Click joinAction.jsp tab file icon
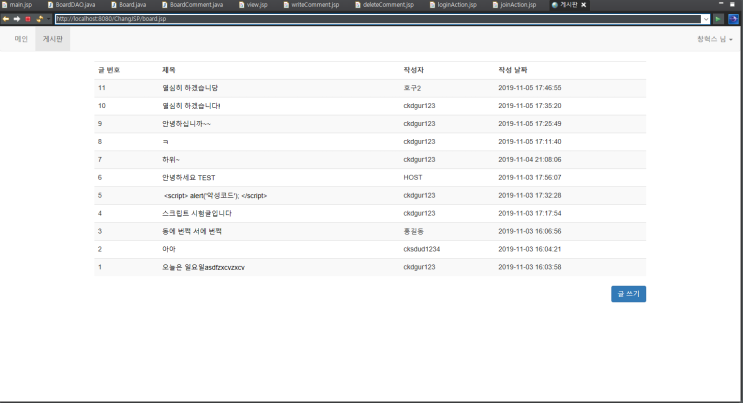743x403 pixels. 496,5
